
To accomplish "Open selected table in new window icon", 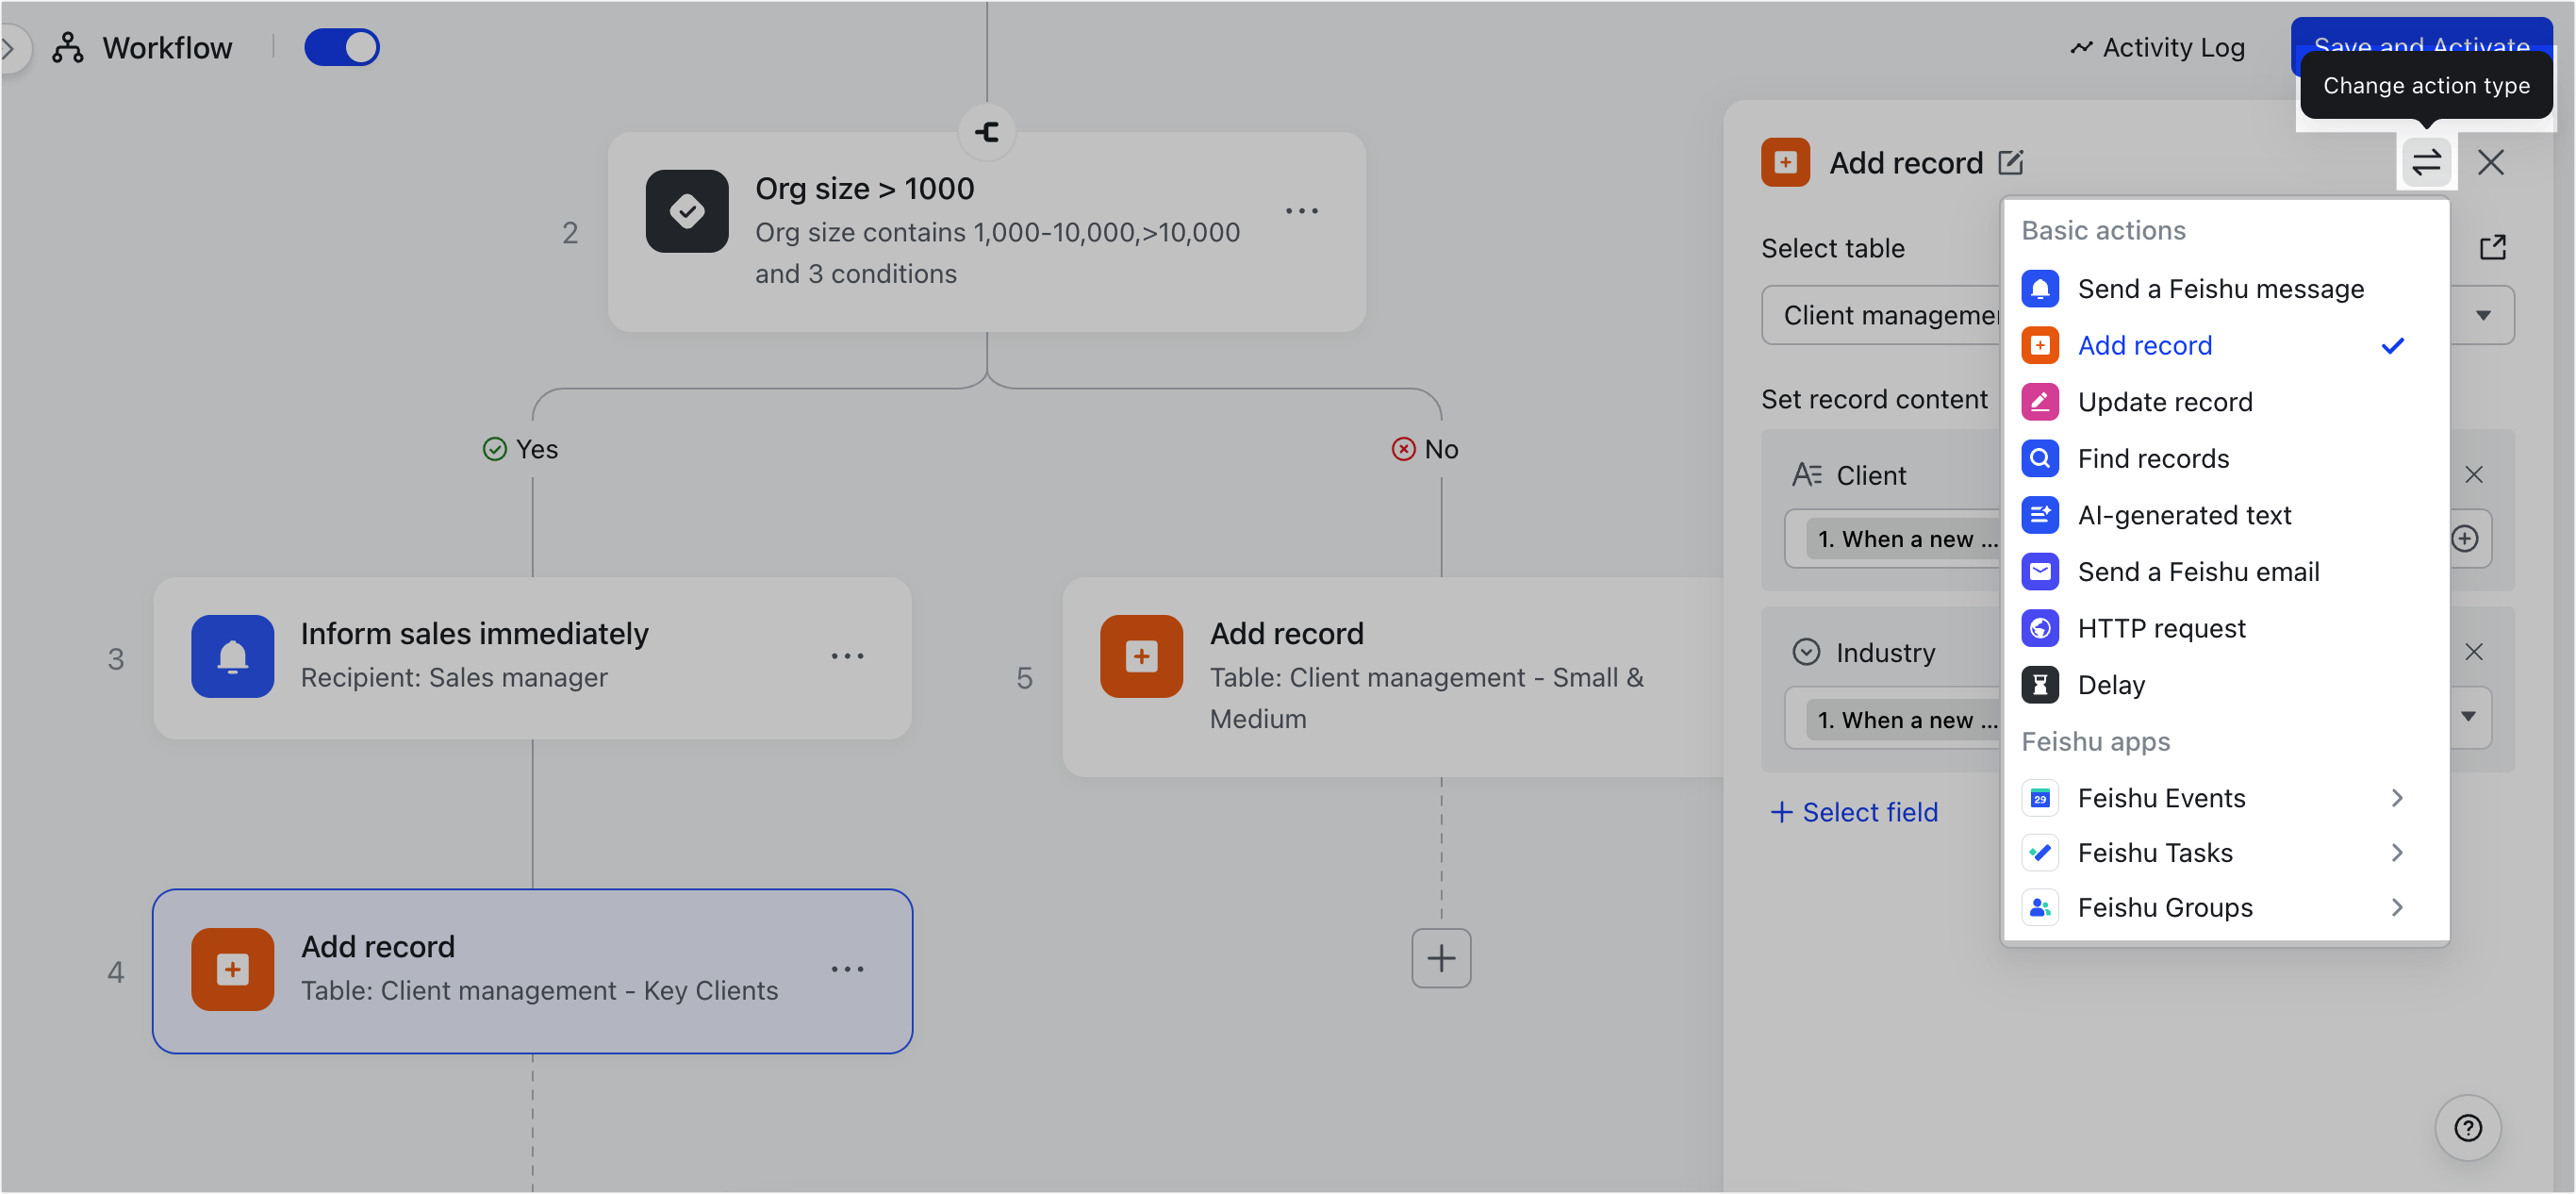I will click(x=2492, y=247).
